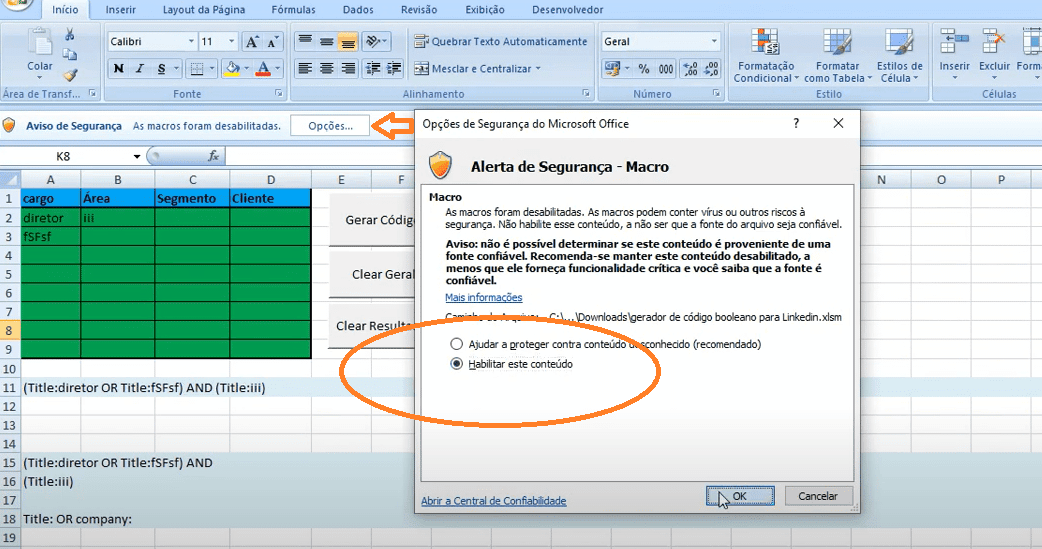Open 'Abrir a Central de Confiabilidade' link
This screenshot has width=1042, height=549.
(x=494, y=500)
